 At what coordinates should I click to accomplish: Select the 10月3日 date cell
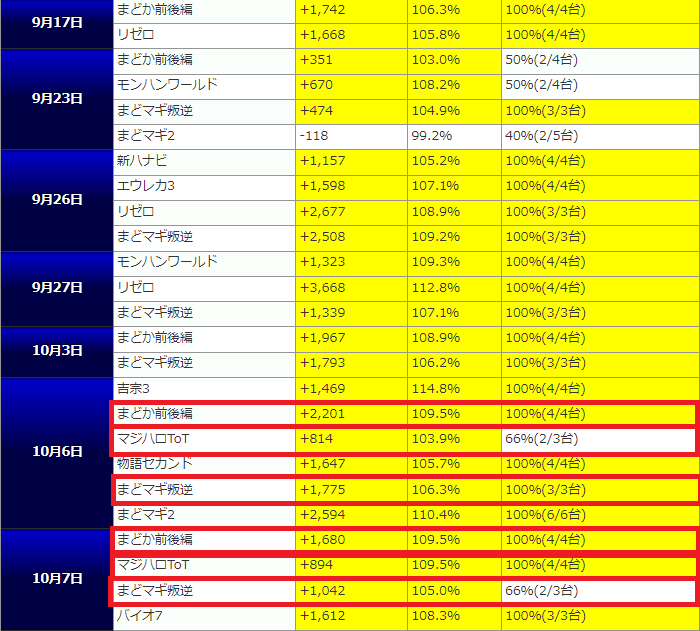click(x=57, y=351)
